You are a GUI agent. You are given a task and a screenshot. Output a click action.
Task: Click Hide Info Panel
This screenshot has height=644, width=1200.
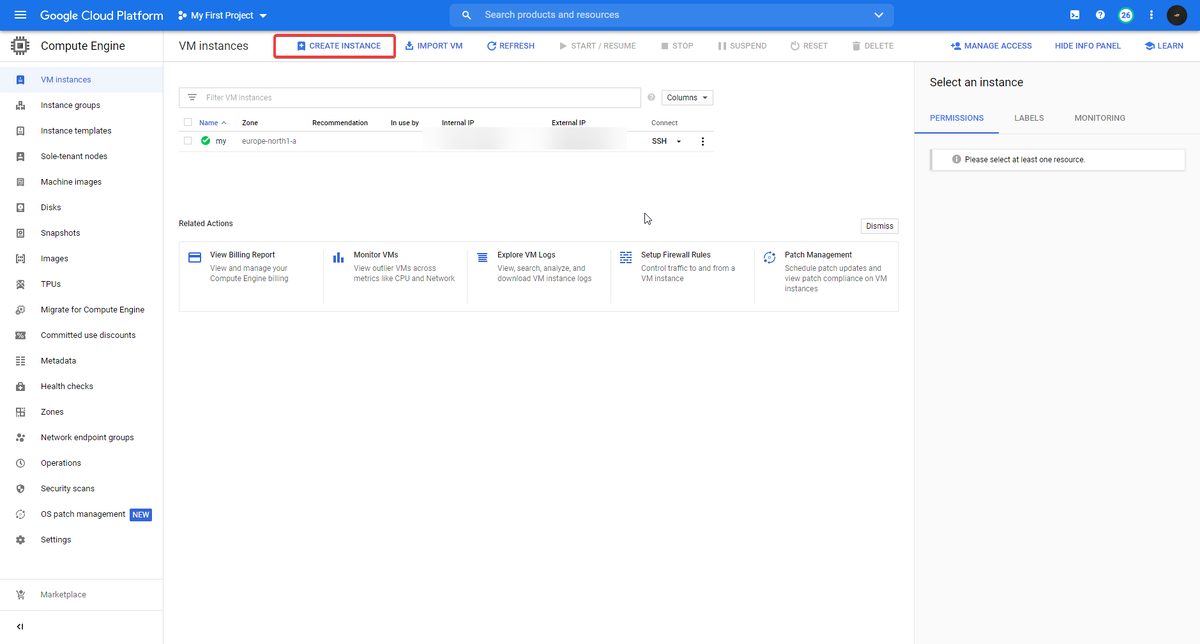pyautogui.click(x=1088, y=46)
